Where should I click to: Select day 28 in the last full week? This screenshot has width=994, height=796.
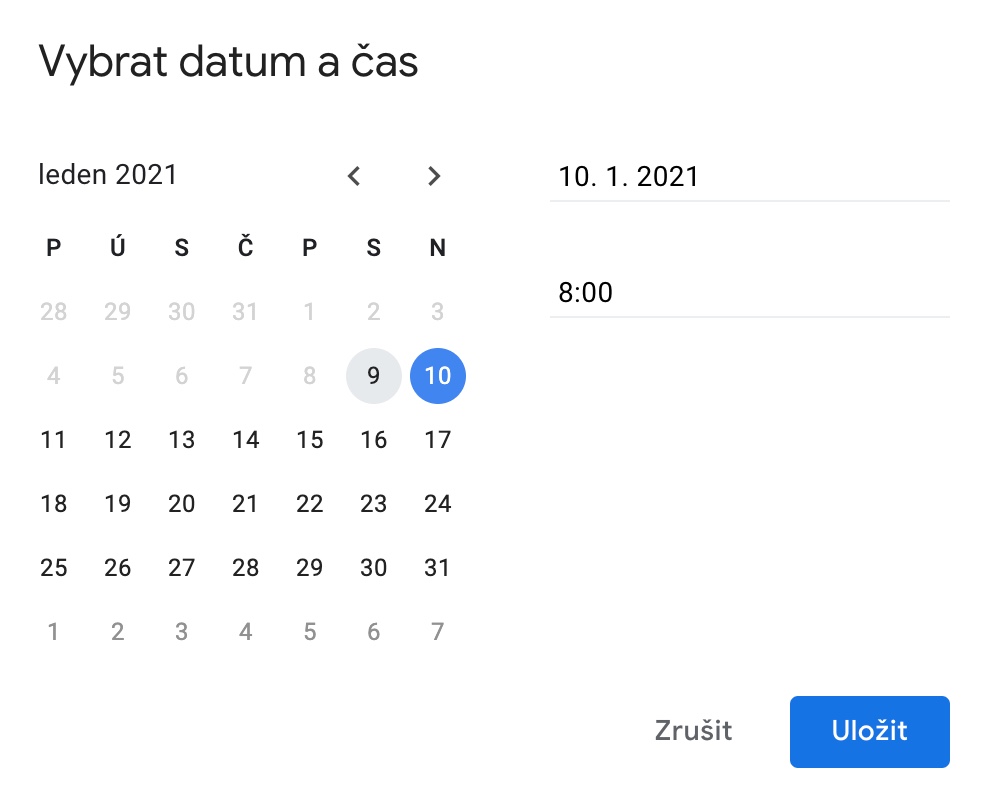tap(246, 568)
